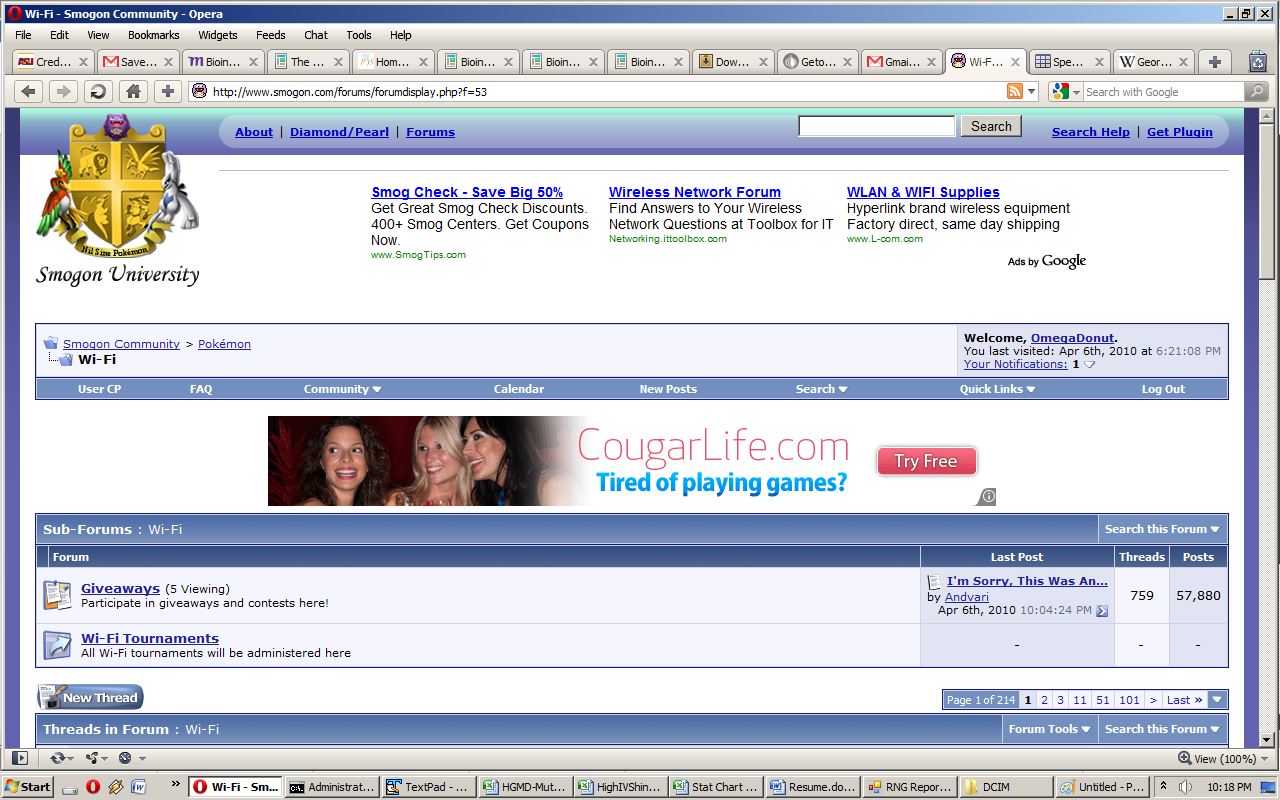Open the File menu

tap(23, 35)
